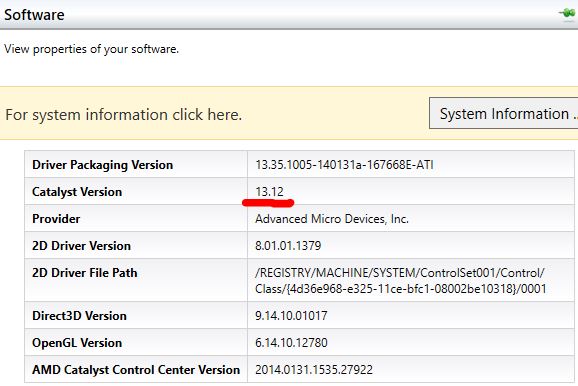Select 'View properties of your software.' text
The image size is (578, 386).
(91, 49)
